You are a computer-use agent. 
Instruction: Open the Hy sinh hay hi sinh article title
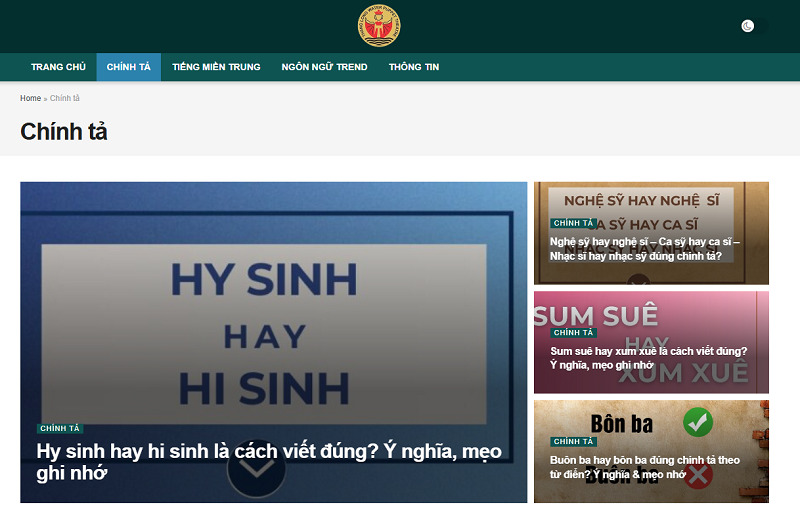click(269, 462)
